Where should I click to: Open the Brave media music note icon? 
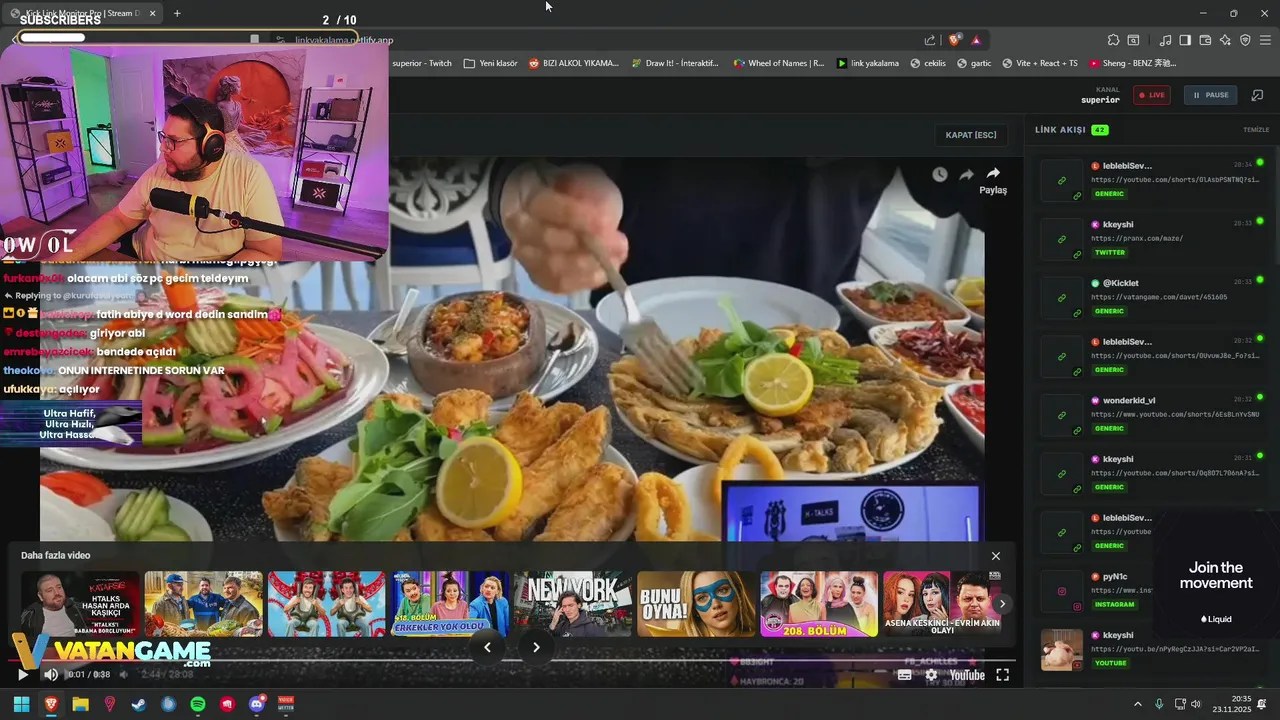[x=1165, y=40]
